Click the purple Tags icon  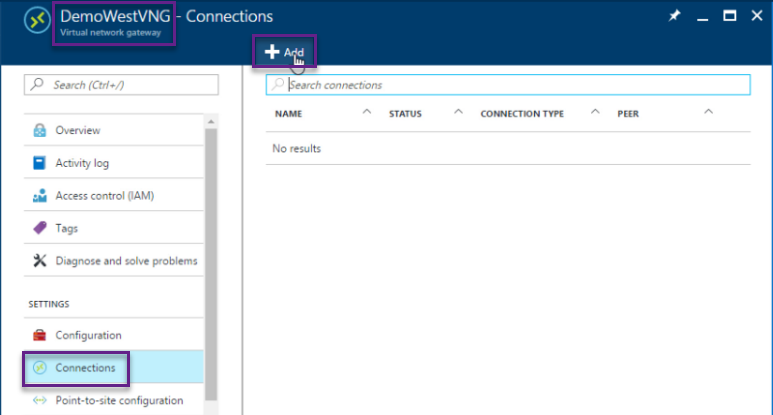[x=40, y=228]
